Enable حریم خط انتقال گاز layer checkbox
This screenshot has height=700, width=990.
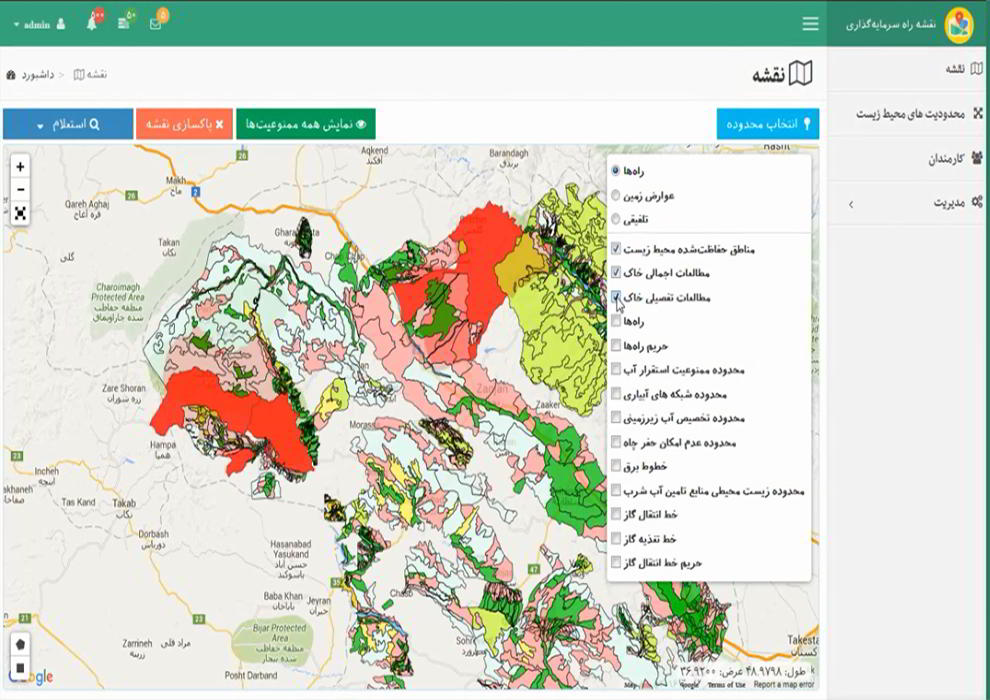pyautogui.click(x=616, y=562)
